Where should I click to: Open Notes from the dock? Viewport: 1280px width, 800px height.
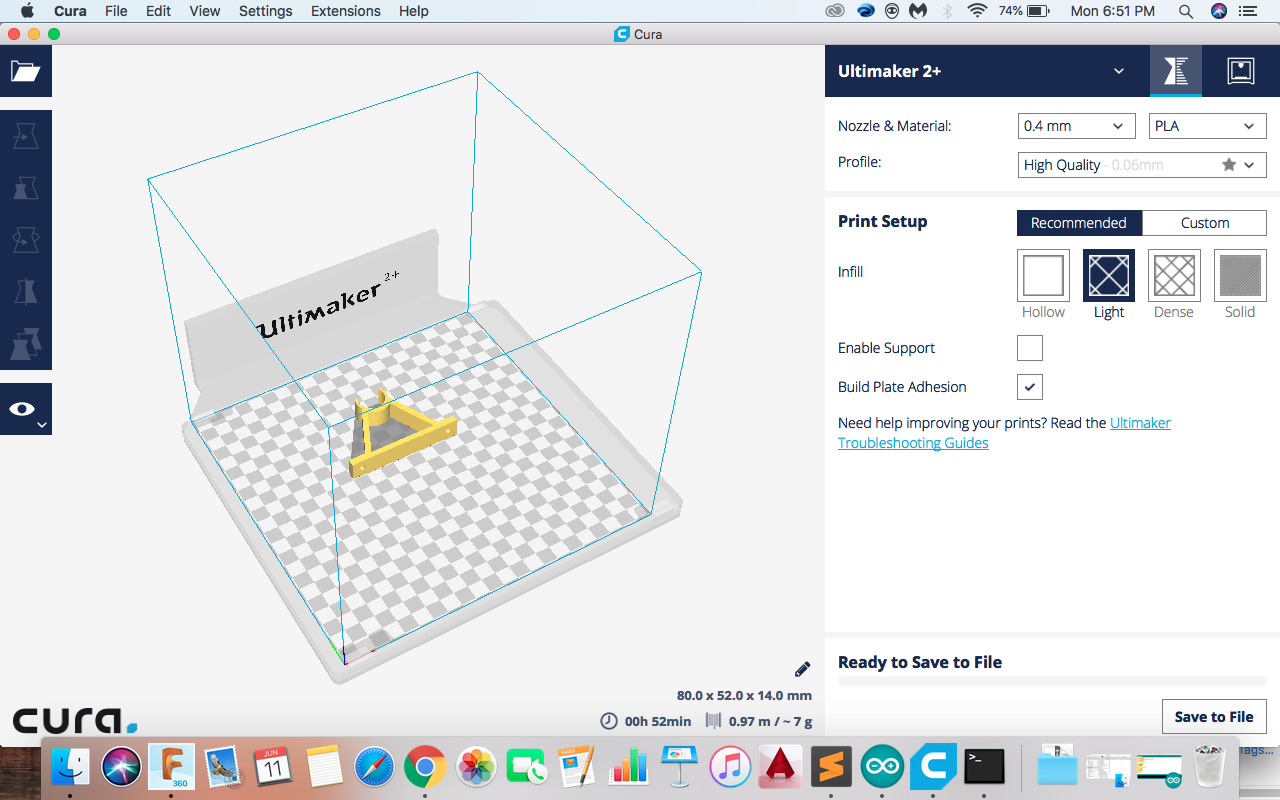[x=325, y=767]
